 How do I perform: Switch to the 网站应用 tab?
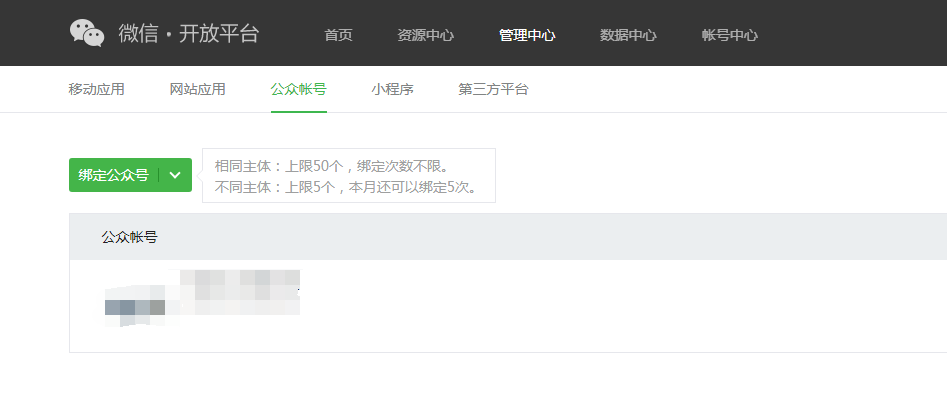[197, 89]
